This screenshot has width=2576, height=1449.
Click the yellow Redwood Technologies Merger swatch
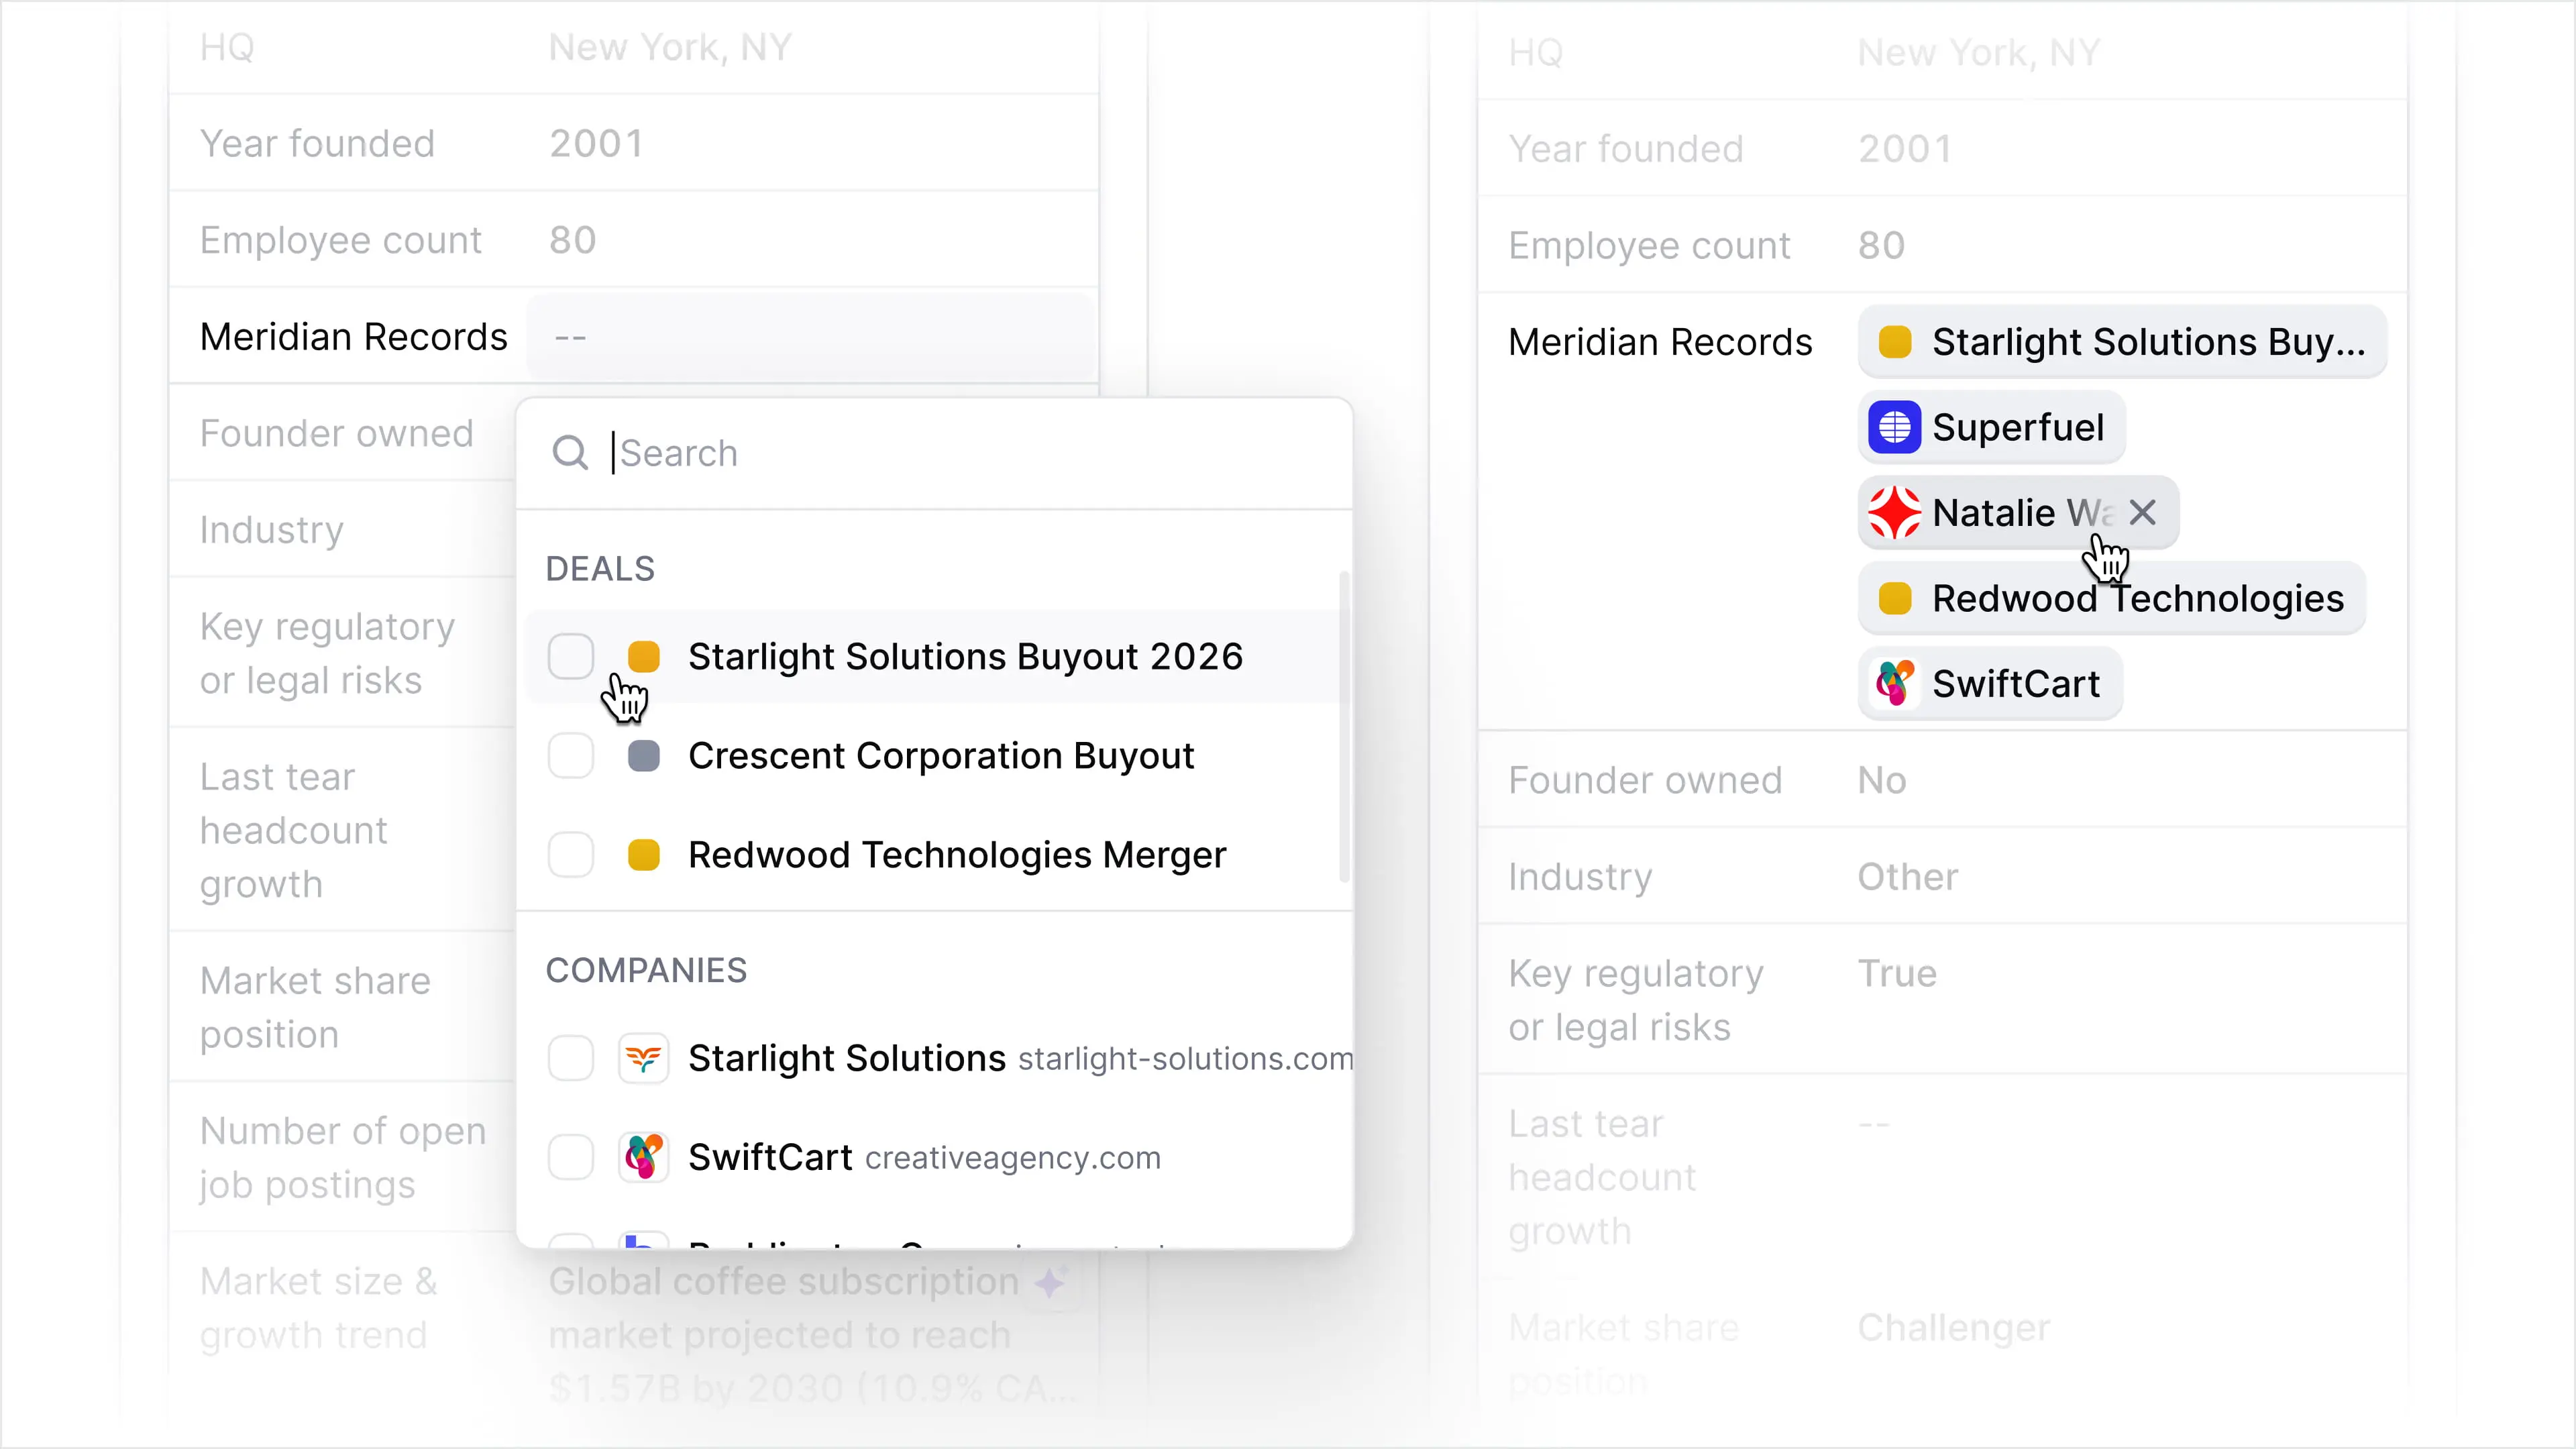643,855
